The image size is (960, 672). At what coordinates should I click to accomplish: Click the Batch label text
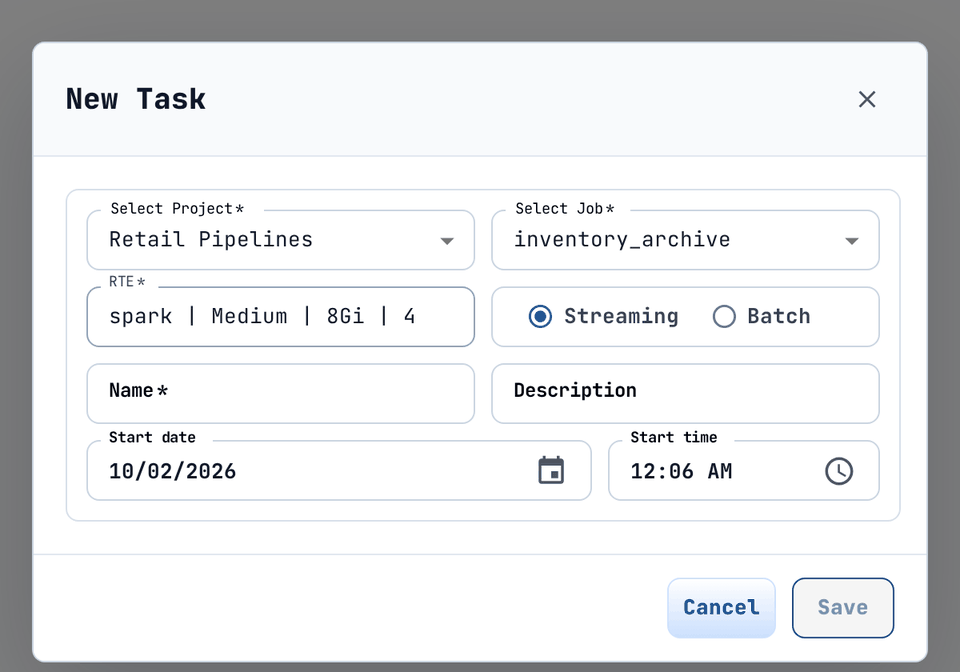click(x=779, y=316)
